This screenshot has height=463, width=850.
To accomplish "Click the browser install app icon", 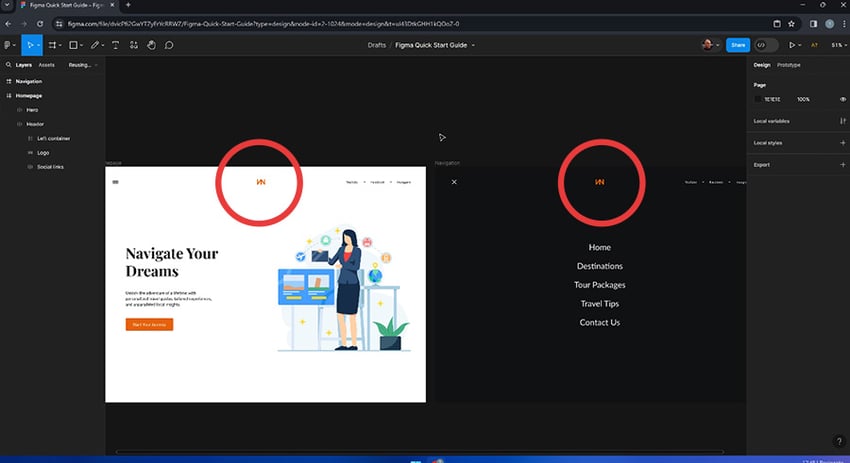I will click(x=777, y=24).
